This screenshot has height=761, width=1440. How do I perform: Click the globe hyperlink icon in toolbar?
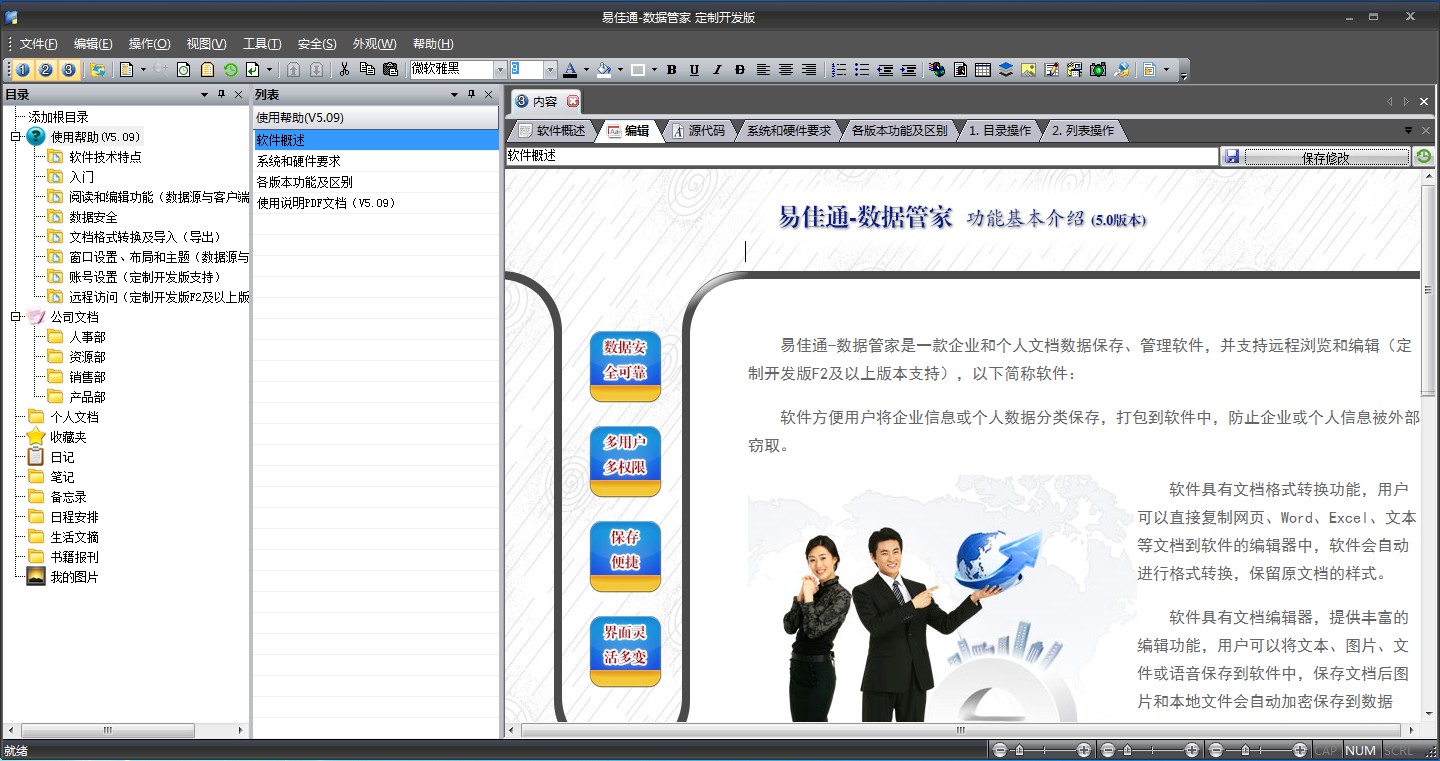point(937,70)
